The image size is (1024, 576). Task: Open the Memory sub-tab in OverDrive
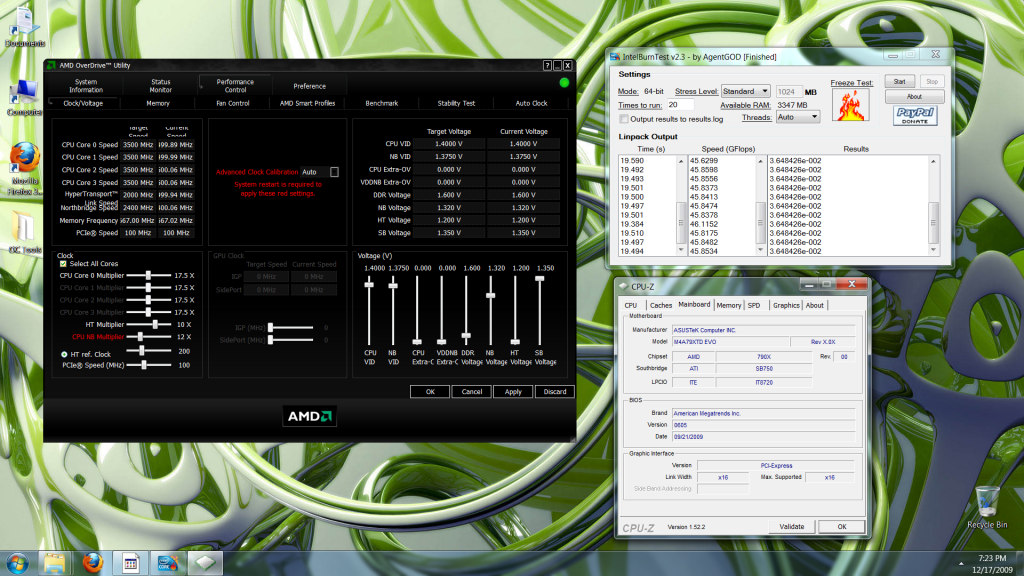pos(158,103)
